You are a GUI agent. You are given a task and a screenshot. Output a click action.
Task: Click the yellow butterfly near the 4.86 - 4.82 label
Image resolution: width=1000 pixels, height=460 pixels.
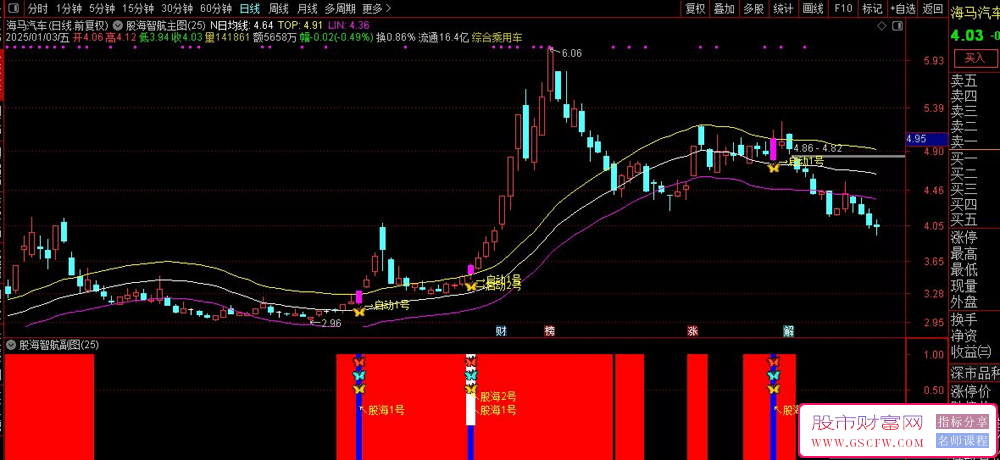[x=774, y=168]
